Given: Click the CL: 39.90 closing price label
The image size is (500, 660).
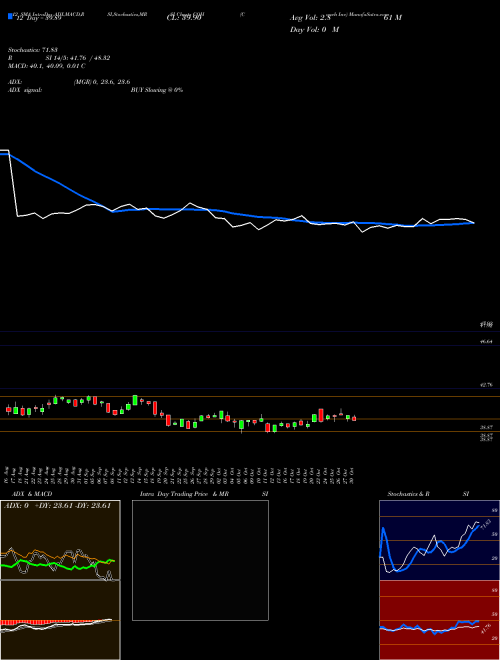Looking at the screenshot, I should (x=184, y=18).
